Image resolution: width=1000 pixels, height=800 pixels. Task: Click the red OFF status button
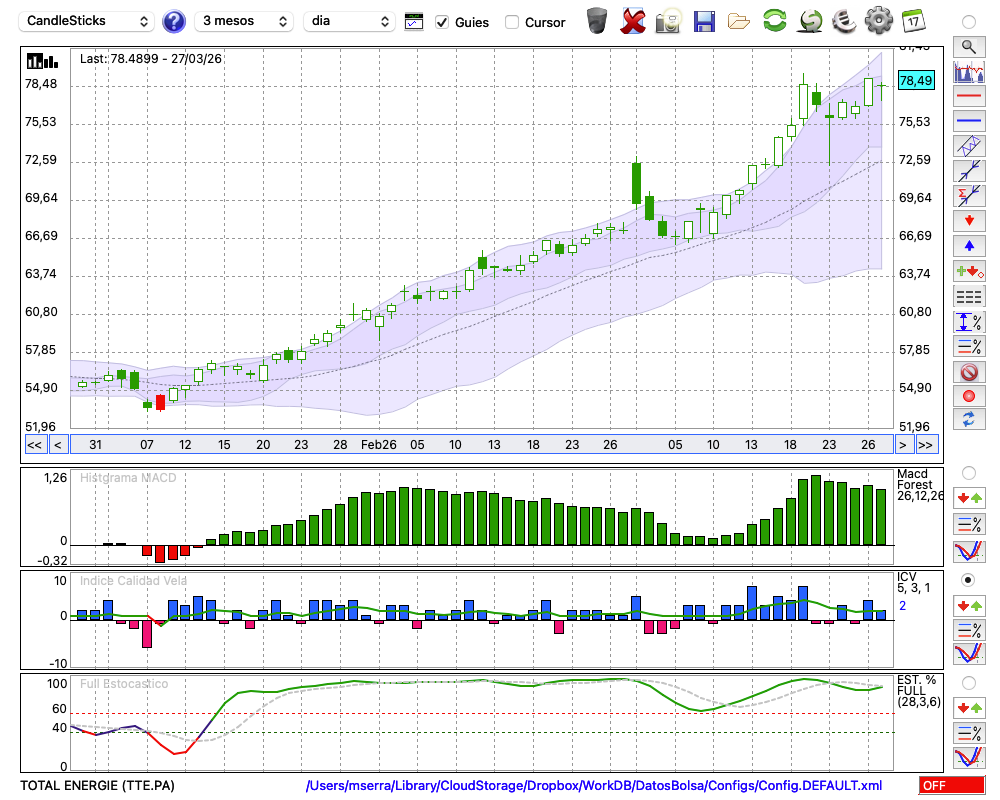pos(951,786)
